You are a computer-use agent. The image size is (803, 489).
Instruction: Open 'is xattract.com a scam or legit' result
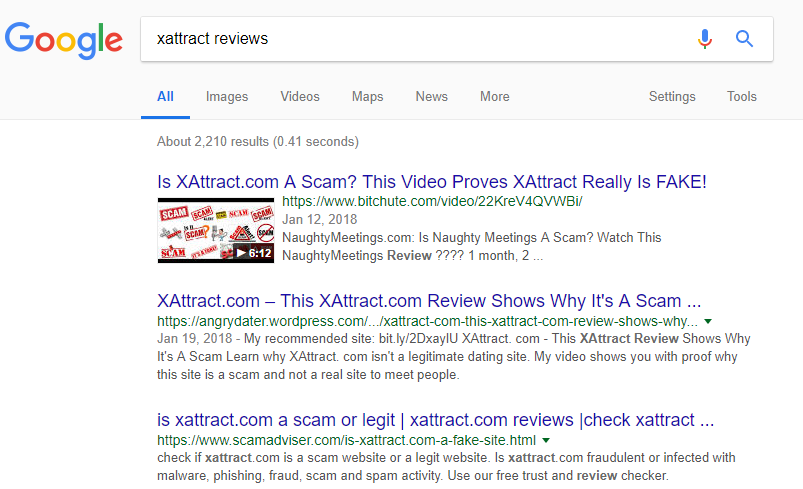(x=435, y=420)
